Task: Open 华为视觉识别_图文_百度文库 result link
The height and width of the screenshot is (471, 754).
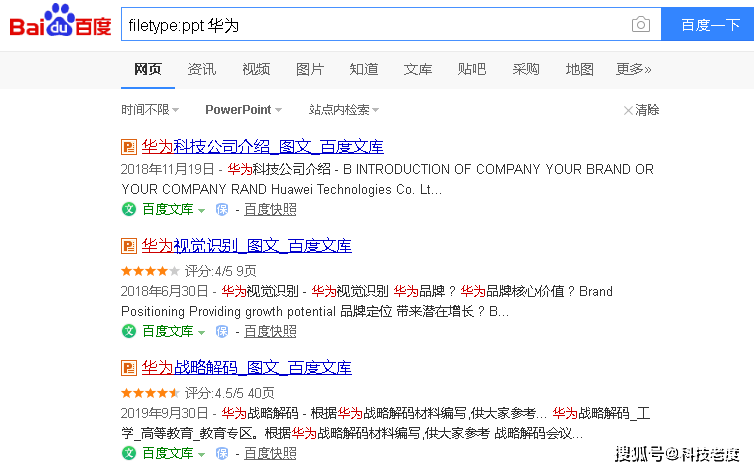Action: (247, 246)
